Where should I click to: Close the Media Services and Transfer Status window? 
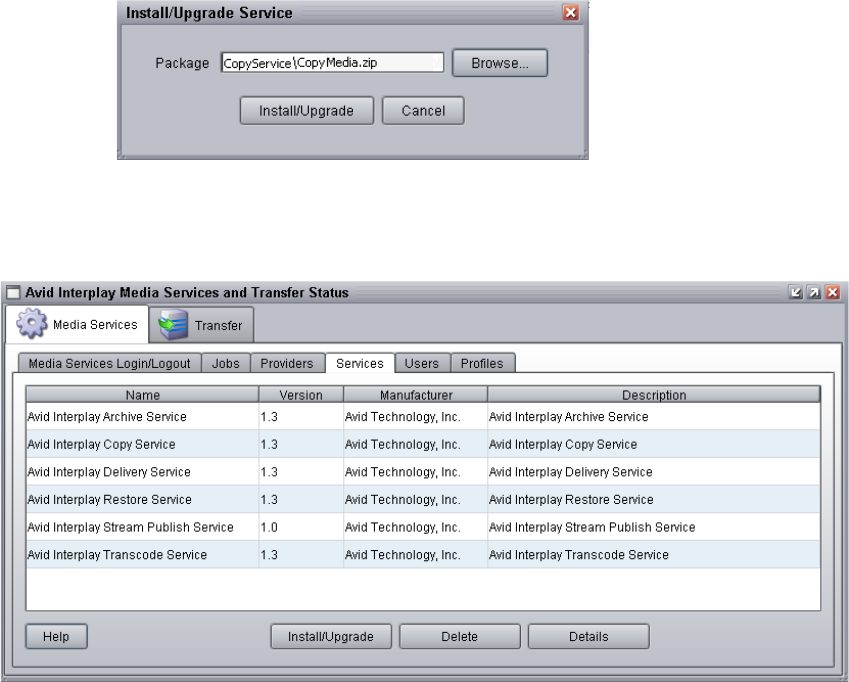click(833, 292)
